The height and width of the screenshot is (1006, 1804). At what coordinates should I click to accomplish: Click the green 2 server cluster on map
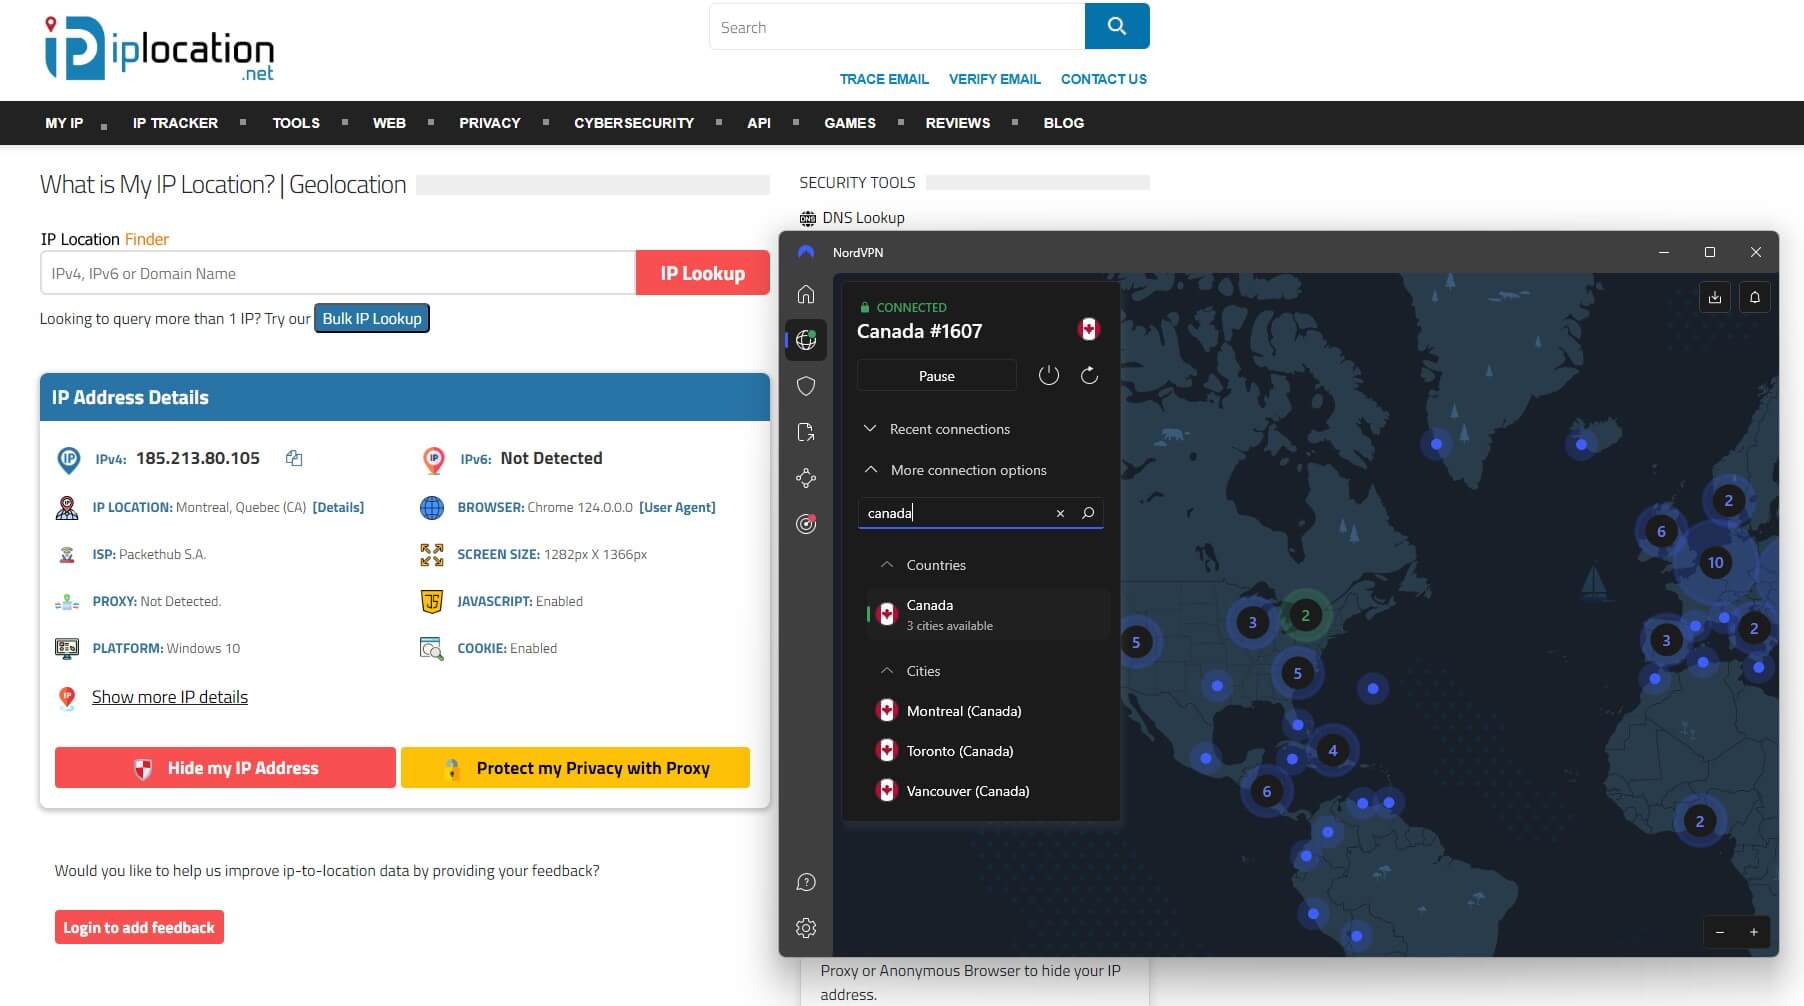1304,615
